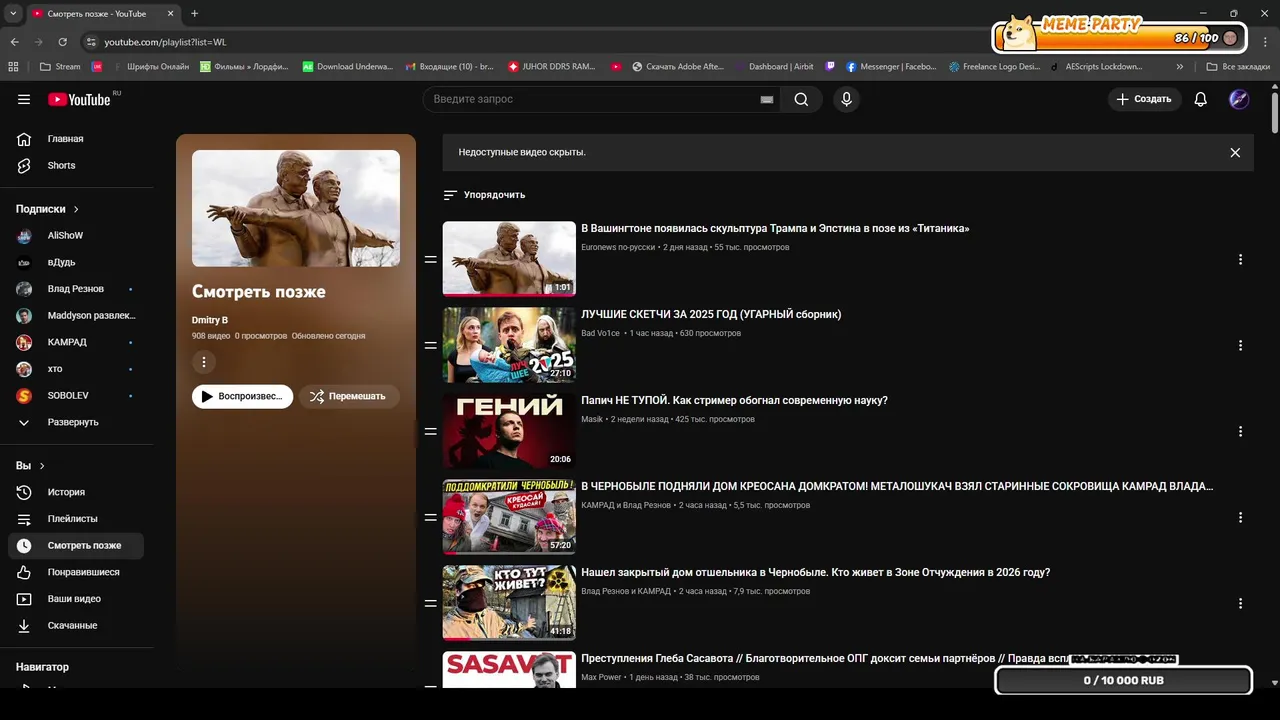Click the large playlist cover thumbnail
This screenshot has height=720, width=1280.
click(296, 208)
